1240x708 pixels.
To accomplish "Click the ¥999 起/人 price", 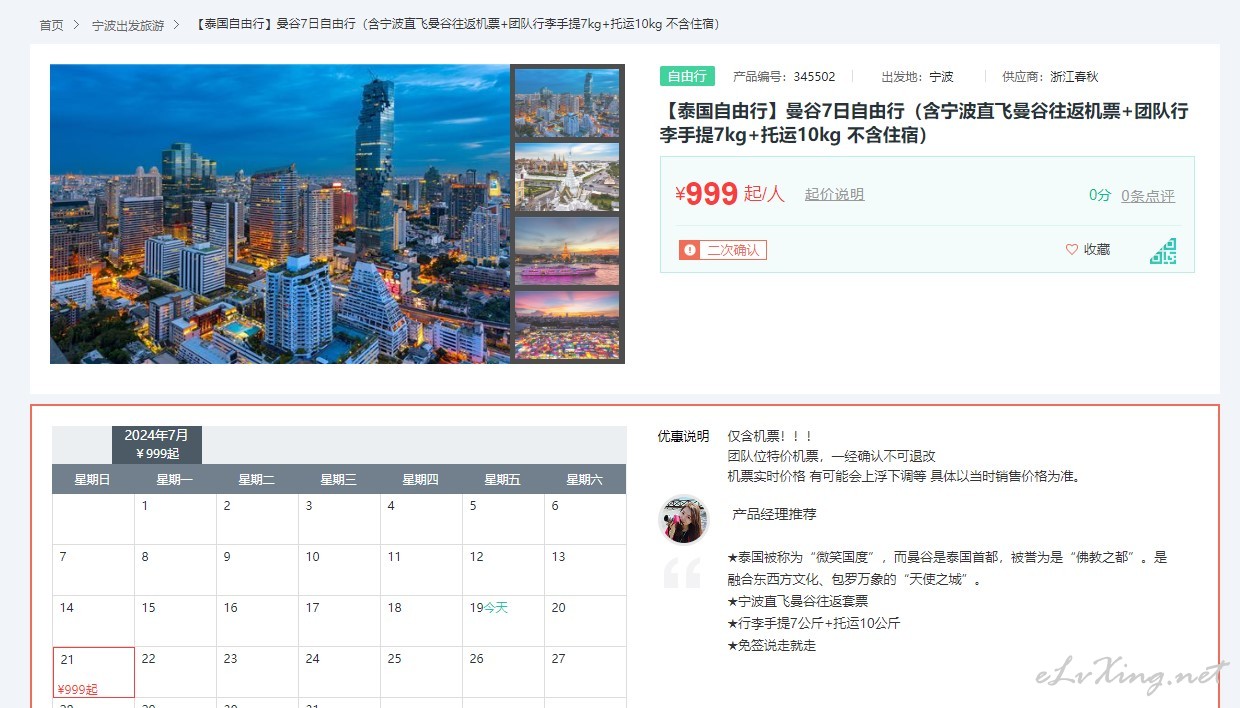I will 730,194.
